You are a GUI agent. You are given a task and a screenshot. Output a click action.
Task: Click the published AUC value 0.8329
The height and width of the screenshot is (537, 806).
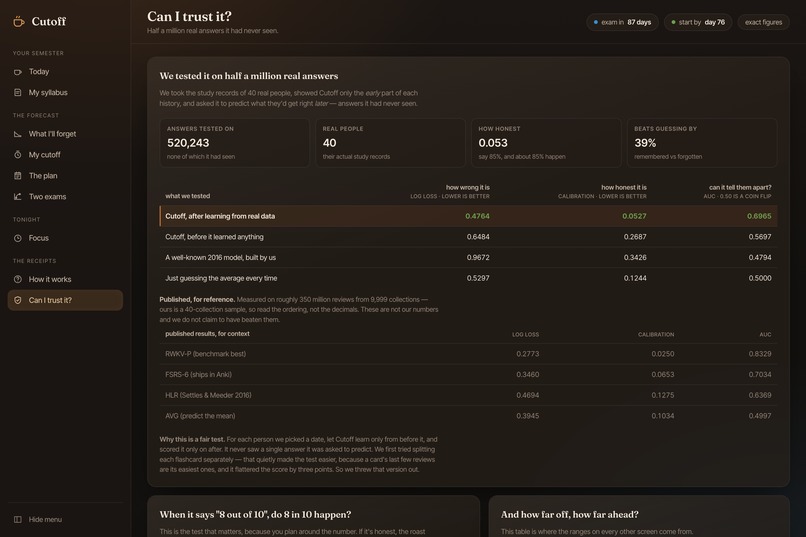[760, 354]
